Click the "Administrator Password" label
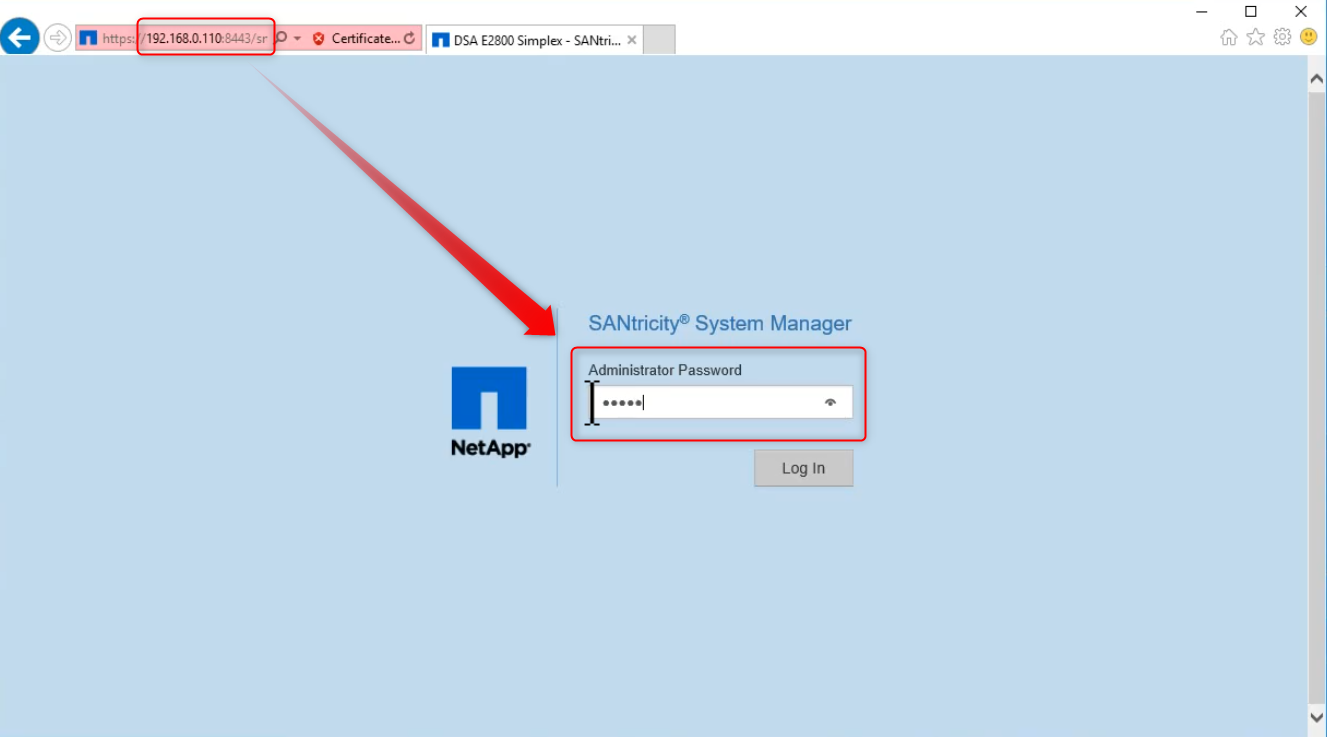 (x=665, y=370)
